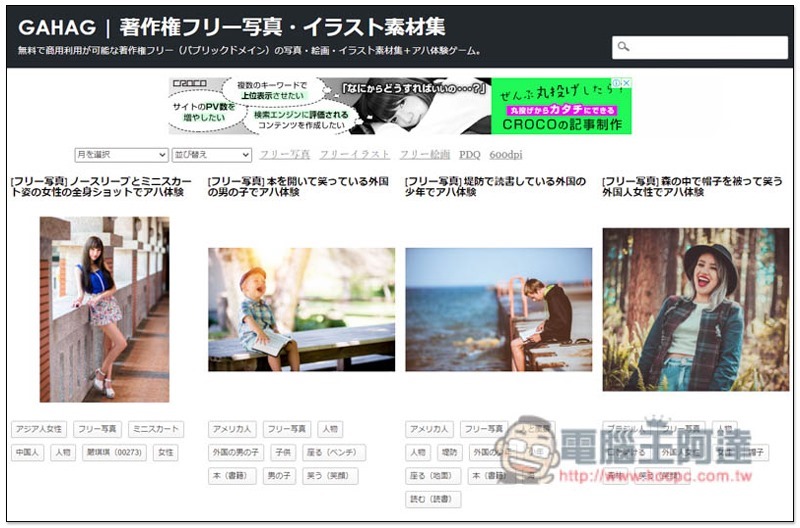
Task: Open the 月を選択 month dropdown
Action: point(121,155)
